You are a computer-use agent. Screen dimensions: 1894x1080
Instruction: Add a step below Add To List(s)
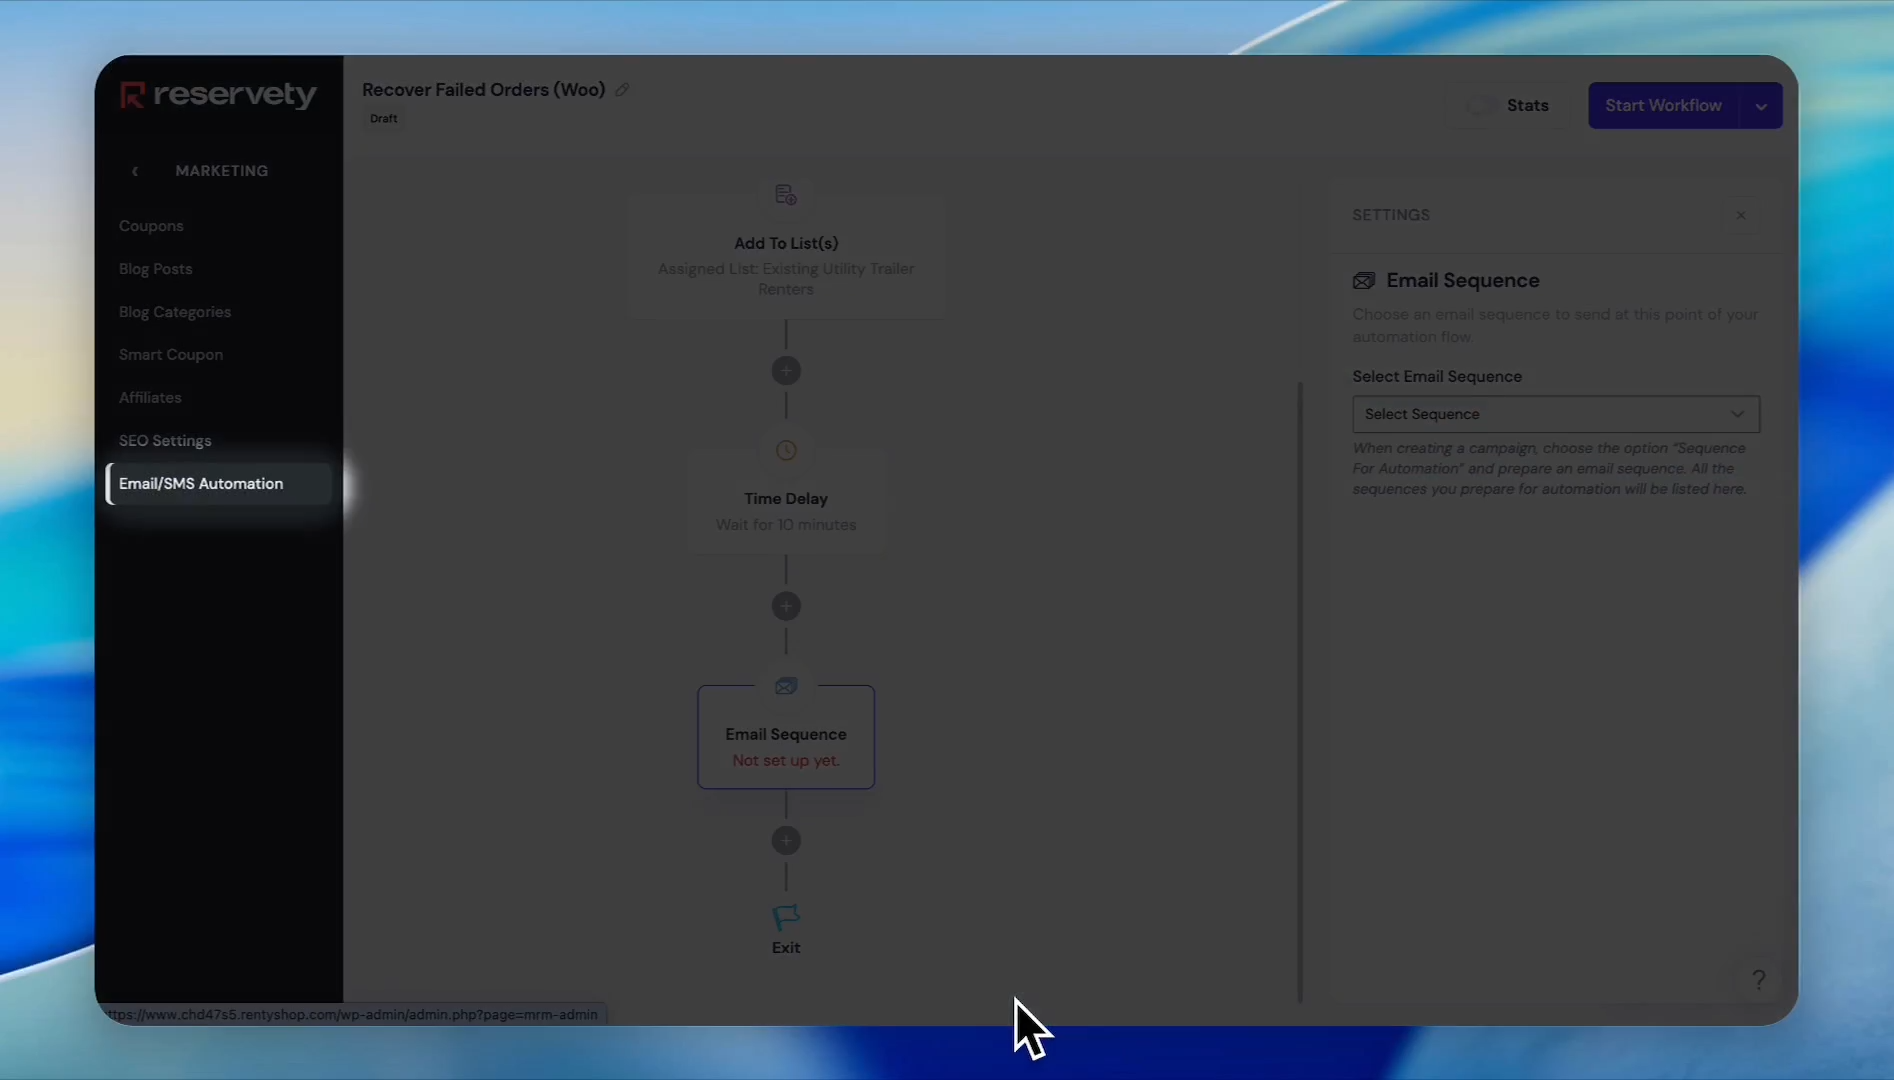(786, 371)
